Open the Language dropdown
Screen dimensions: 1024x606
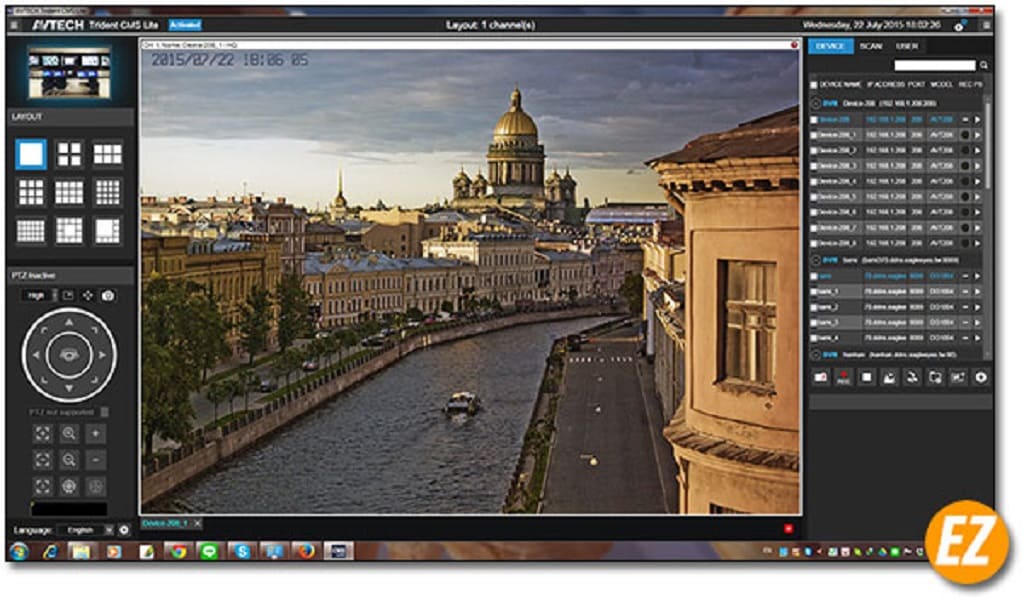[85, 530]
